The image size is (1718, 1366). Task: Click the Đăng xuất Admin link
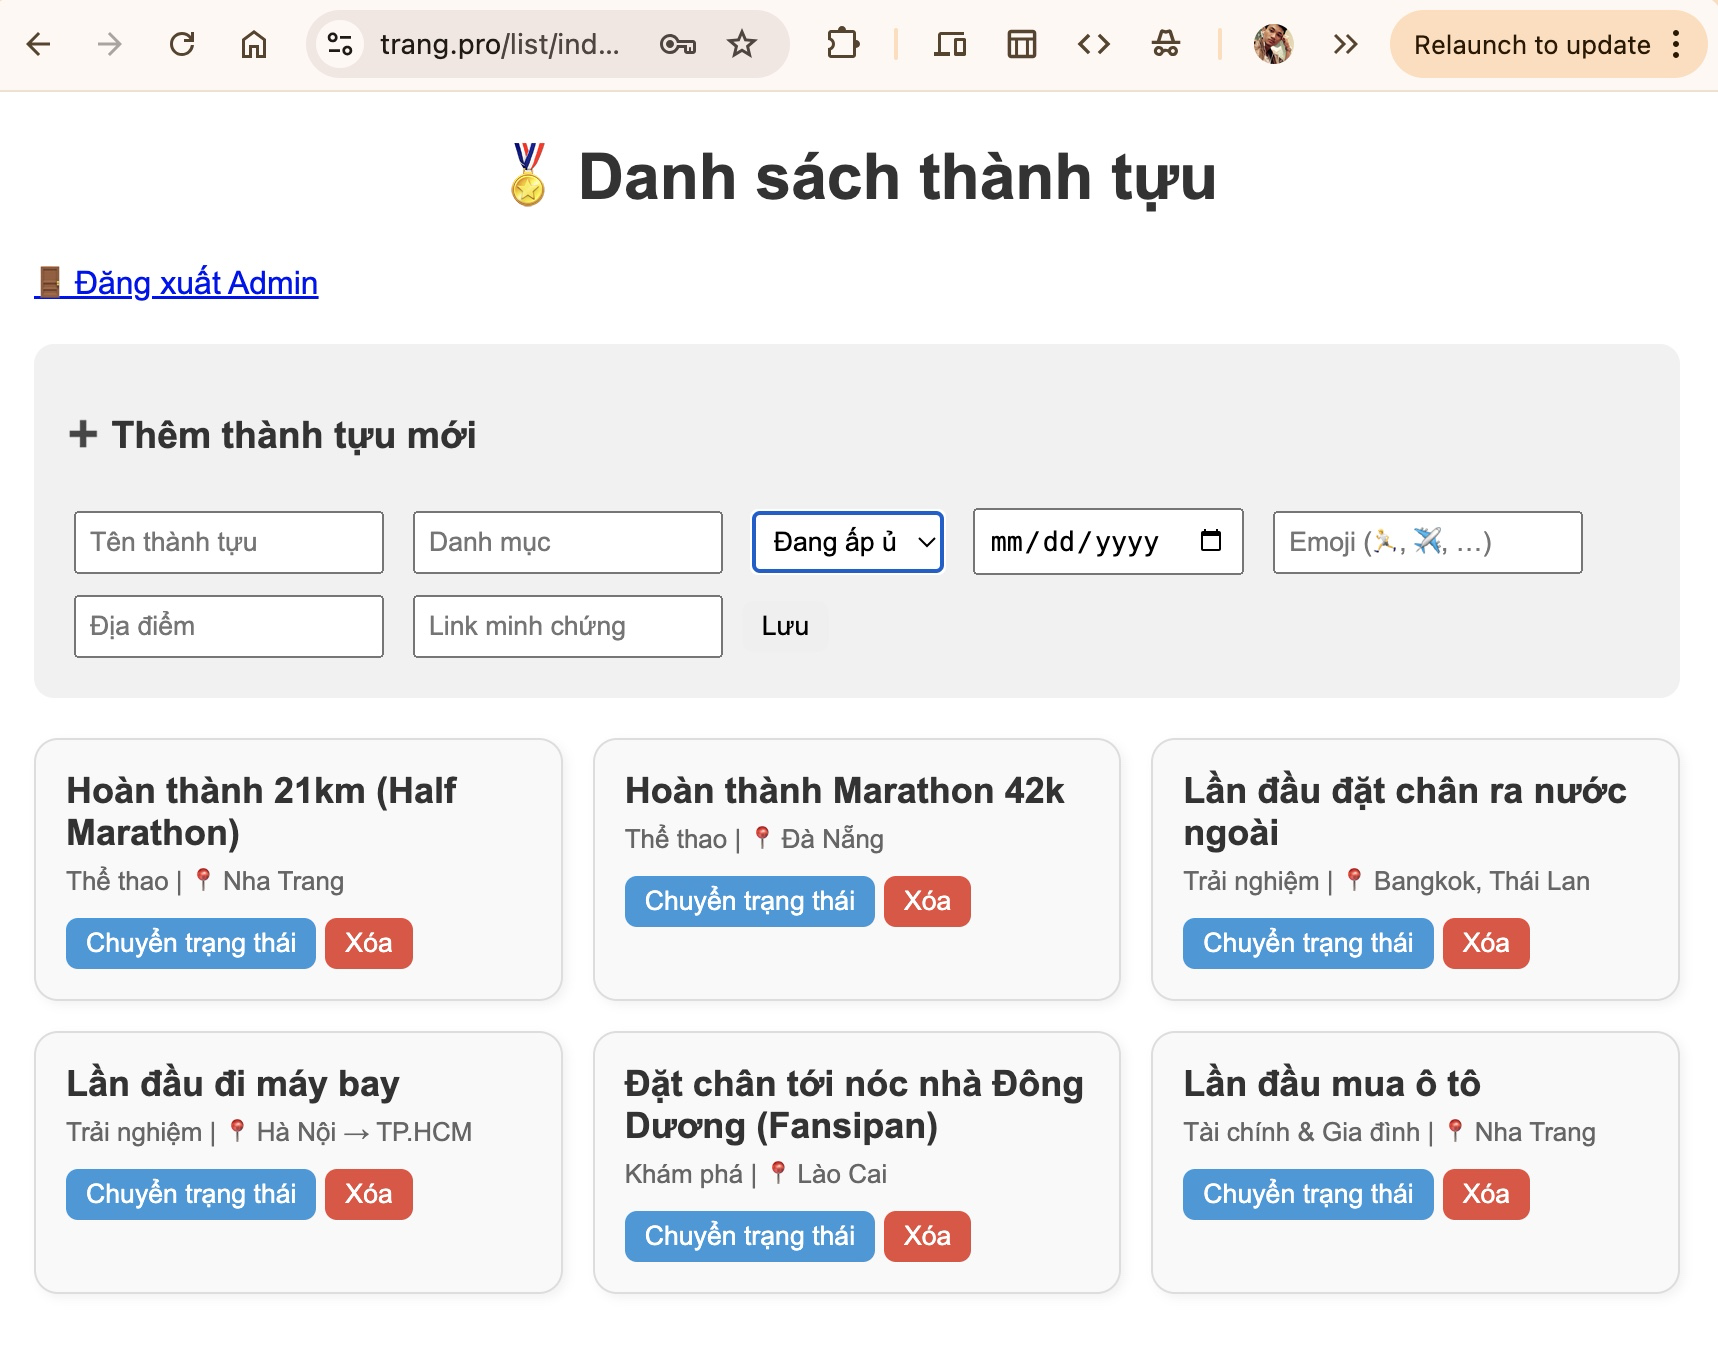point(176,283)
